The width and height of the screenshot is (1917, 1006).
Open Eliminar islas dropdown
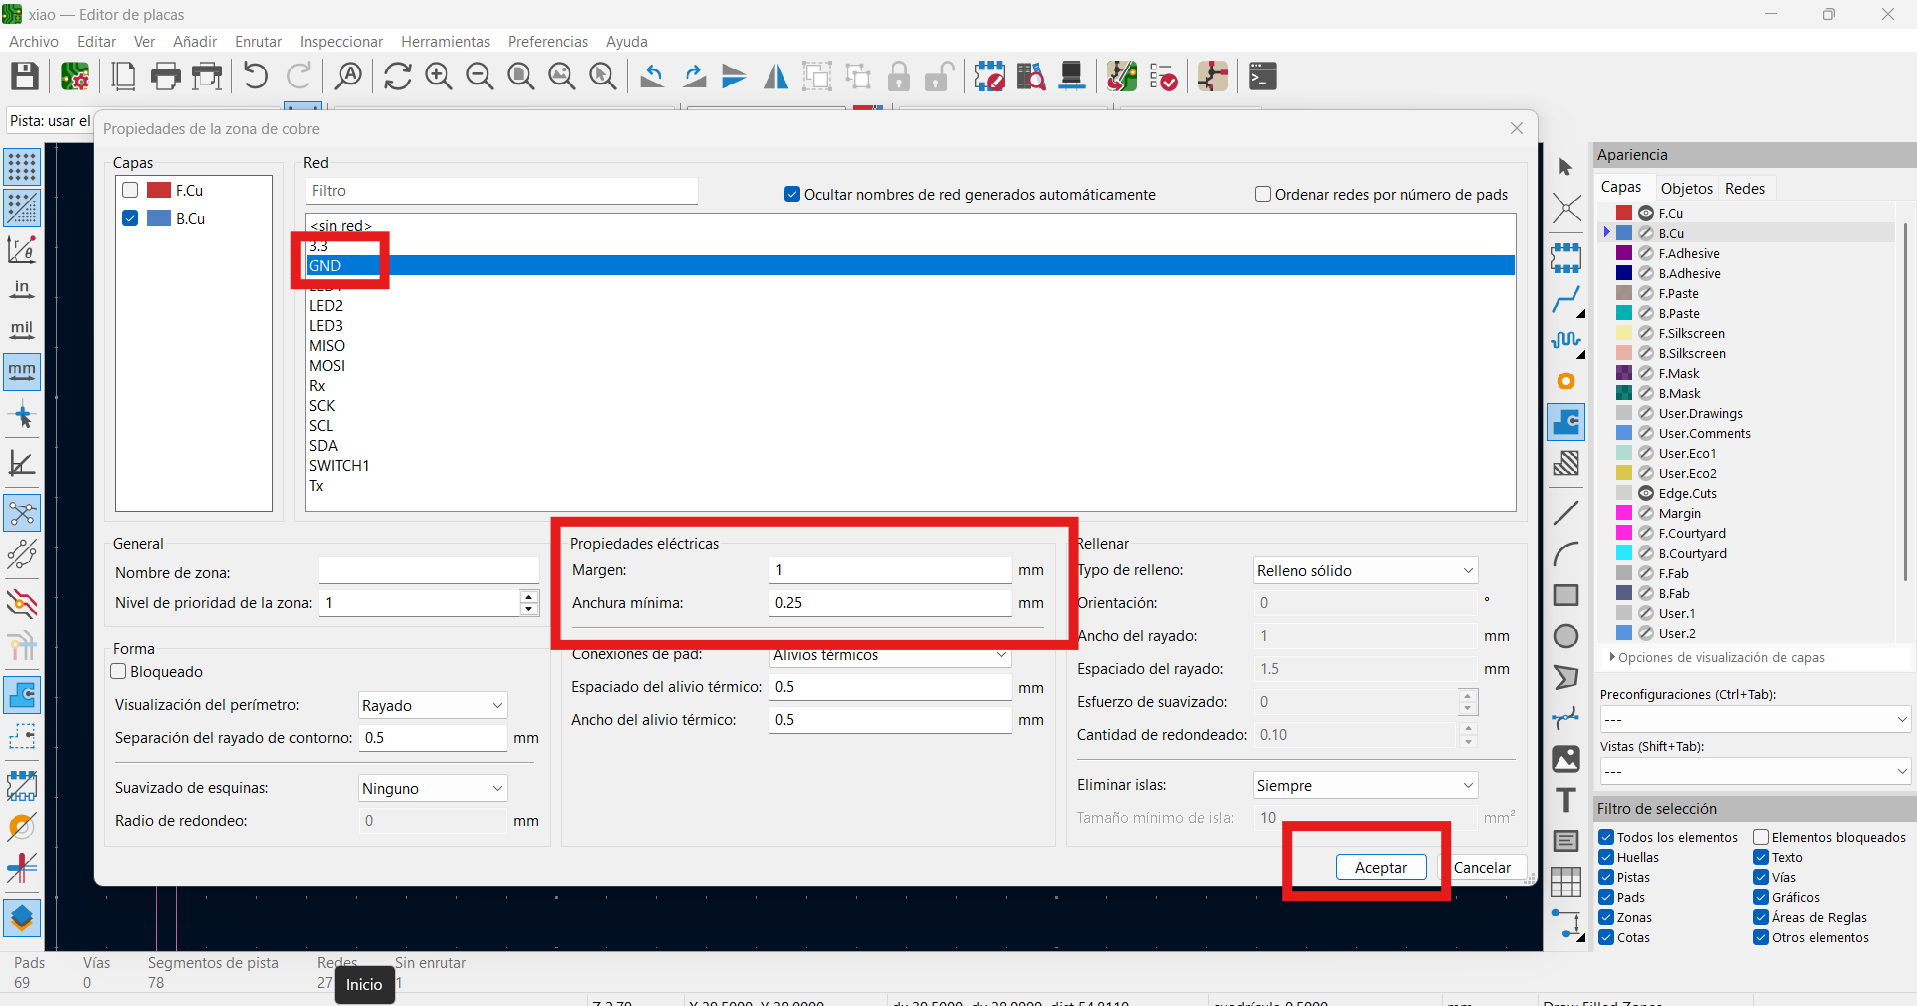[x=1365, y=785]
